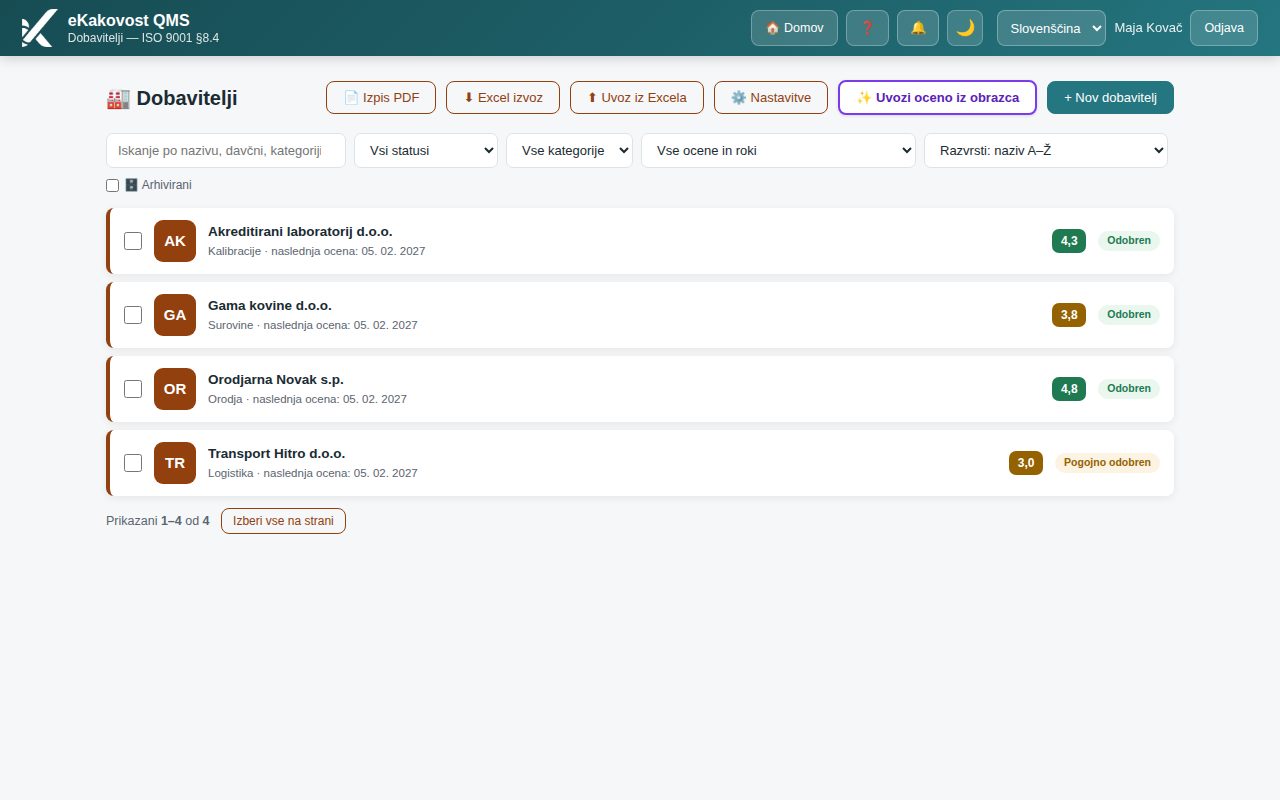The height and width of the screenshot is (800, 1280).
Task: Go home with the Domov button
Action: pos(794,28)
